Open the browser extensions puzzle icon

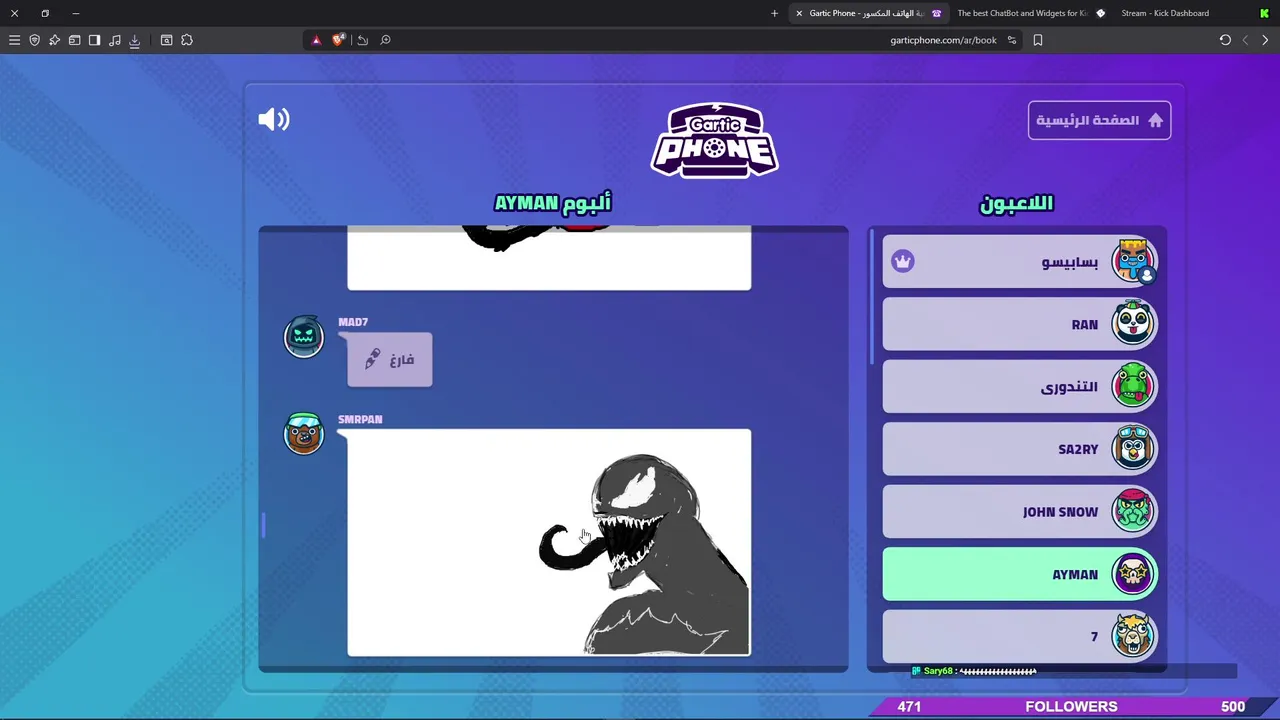tap(186, 40)
